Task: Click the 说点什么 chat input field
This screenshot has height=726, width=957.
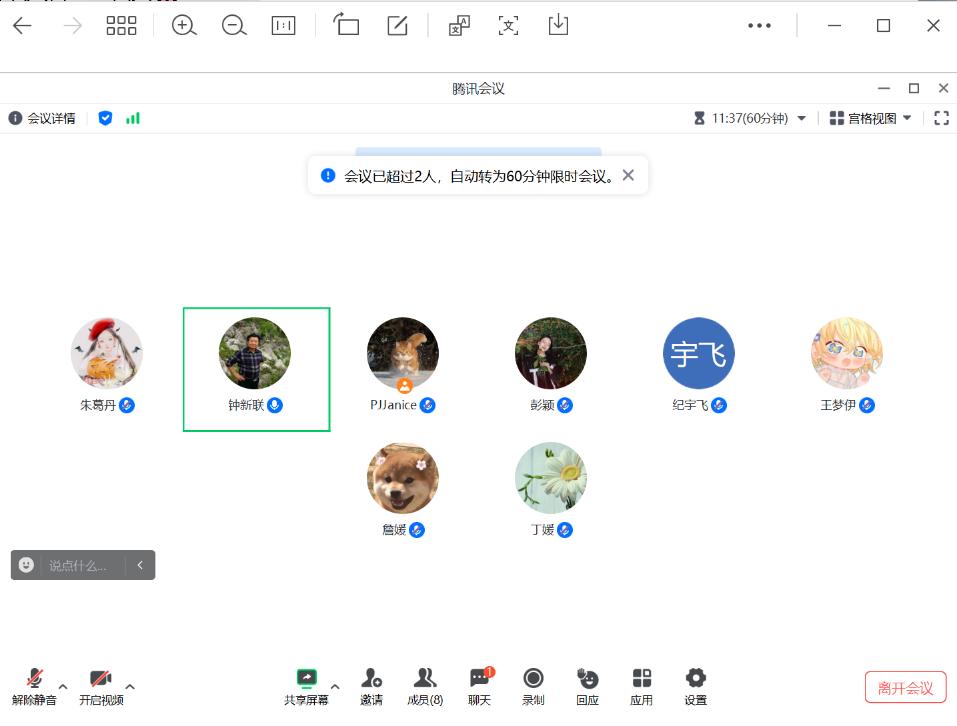Action: [x=78, y=565]
